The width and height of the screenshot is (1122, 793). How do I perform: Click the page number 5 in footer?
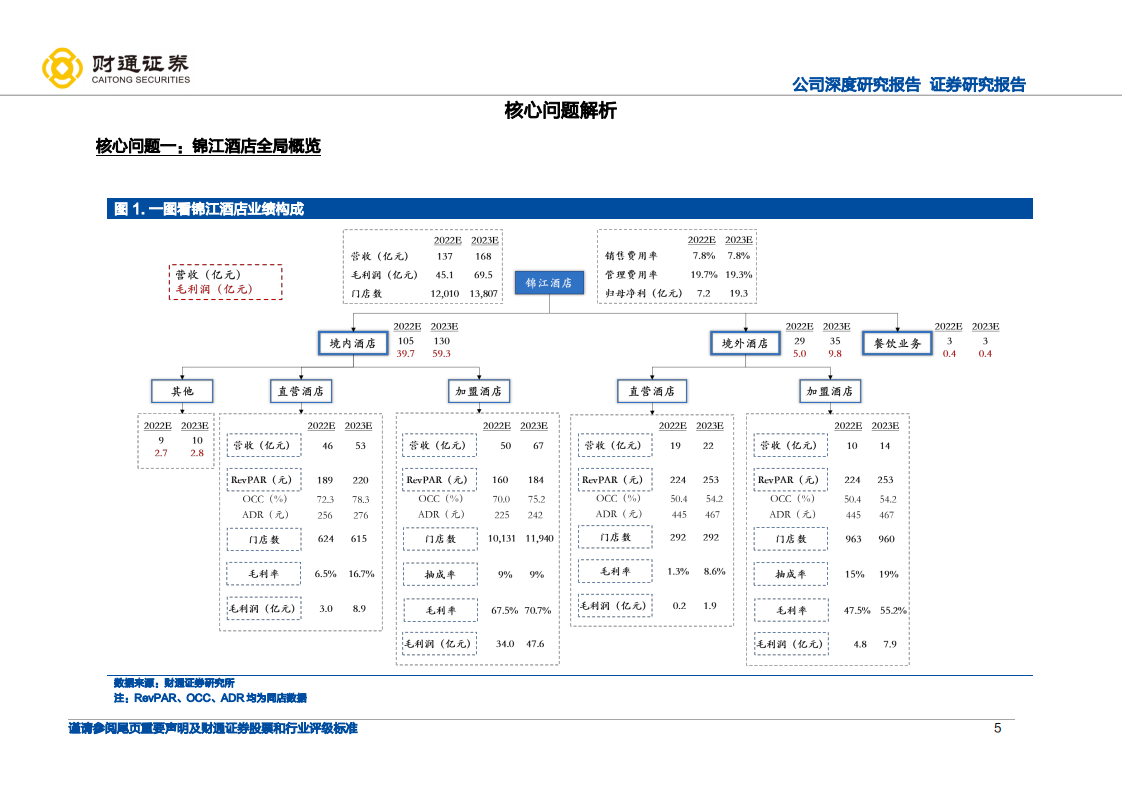(x=997, y=727)
